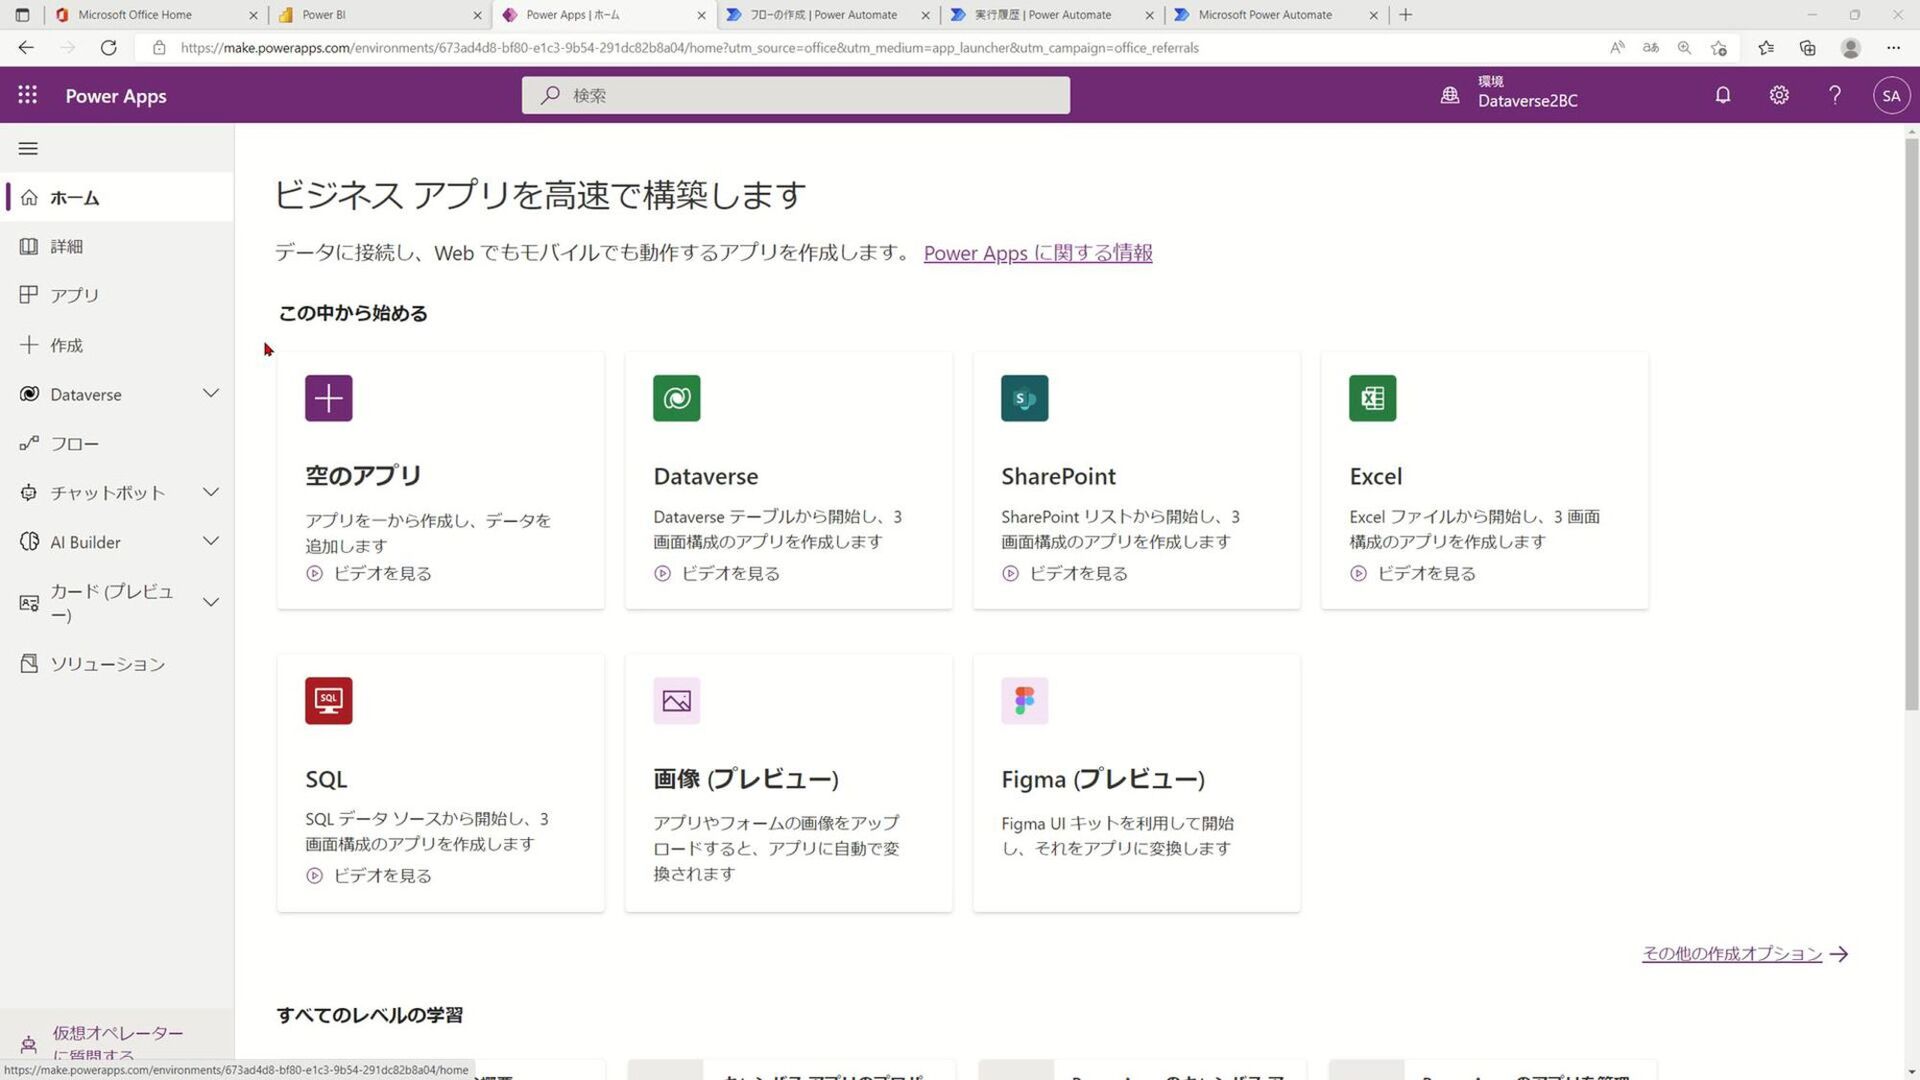
Task: Click the notifications bell icon
Action: 1723,95
